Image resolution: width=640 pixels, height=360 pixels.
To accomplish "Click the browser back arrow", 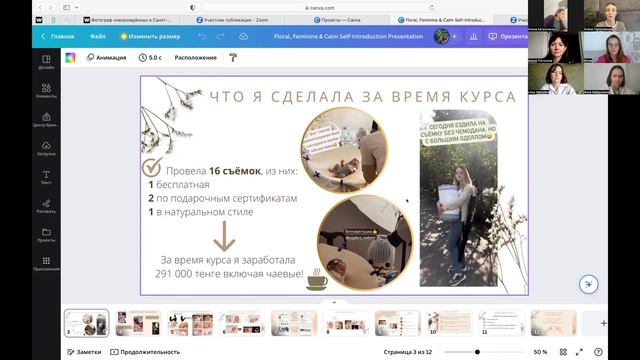I will [x=40, y=8].
